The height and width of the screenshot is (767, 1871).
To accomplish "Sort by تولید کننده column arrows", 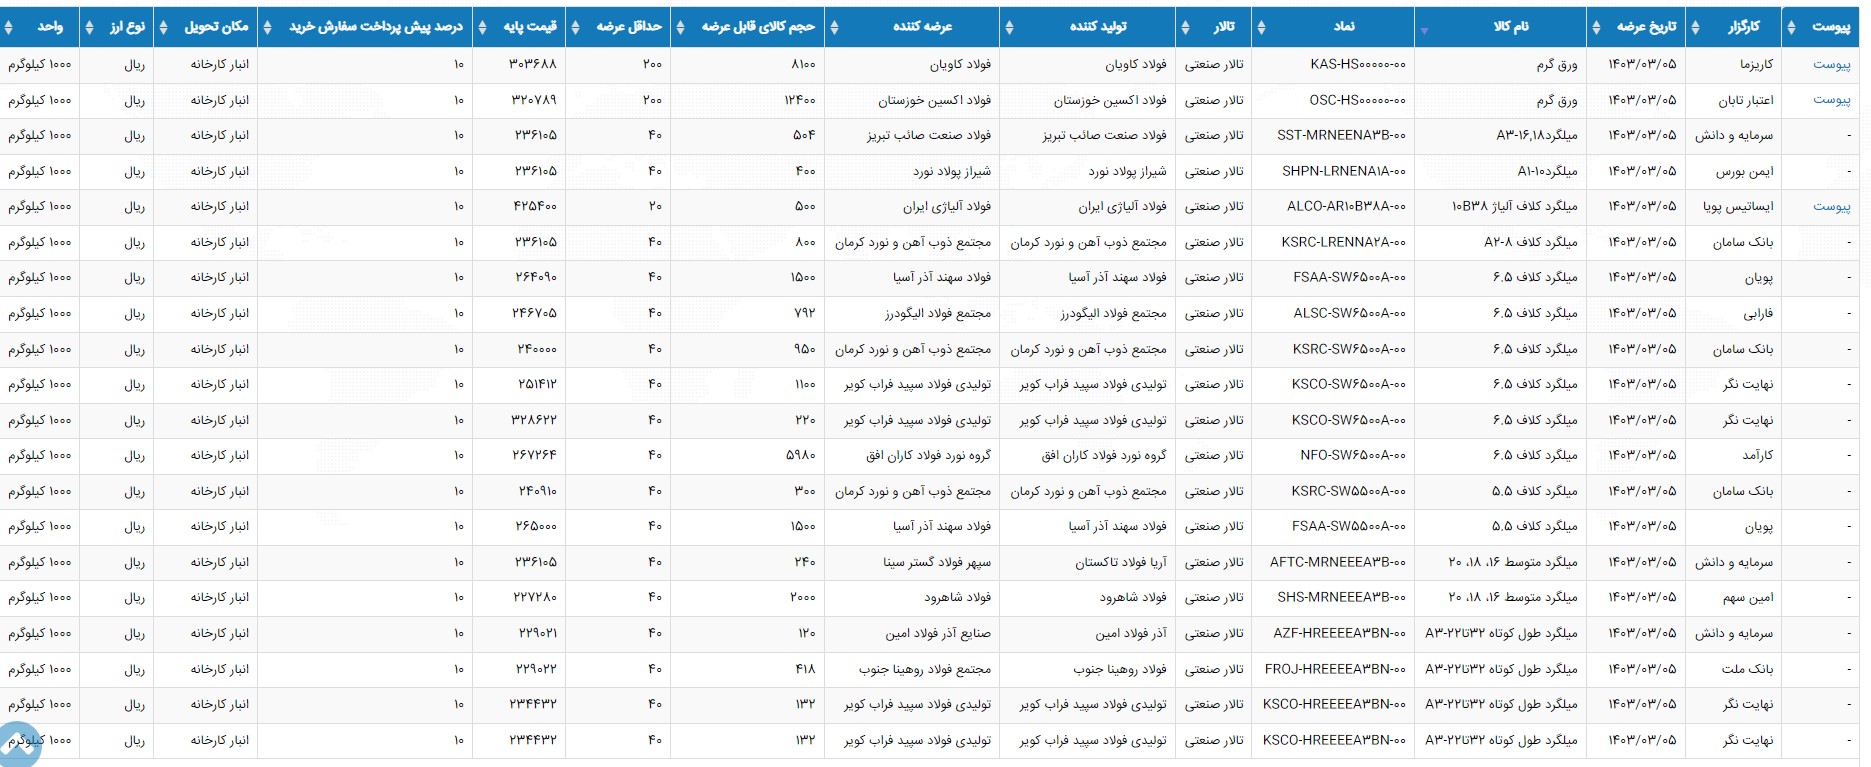I will click(1009, 27).
